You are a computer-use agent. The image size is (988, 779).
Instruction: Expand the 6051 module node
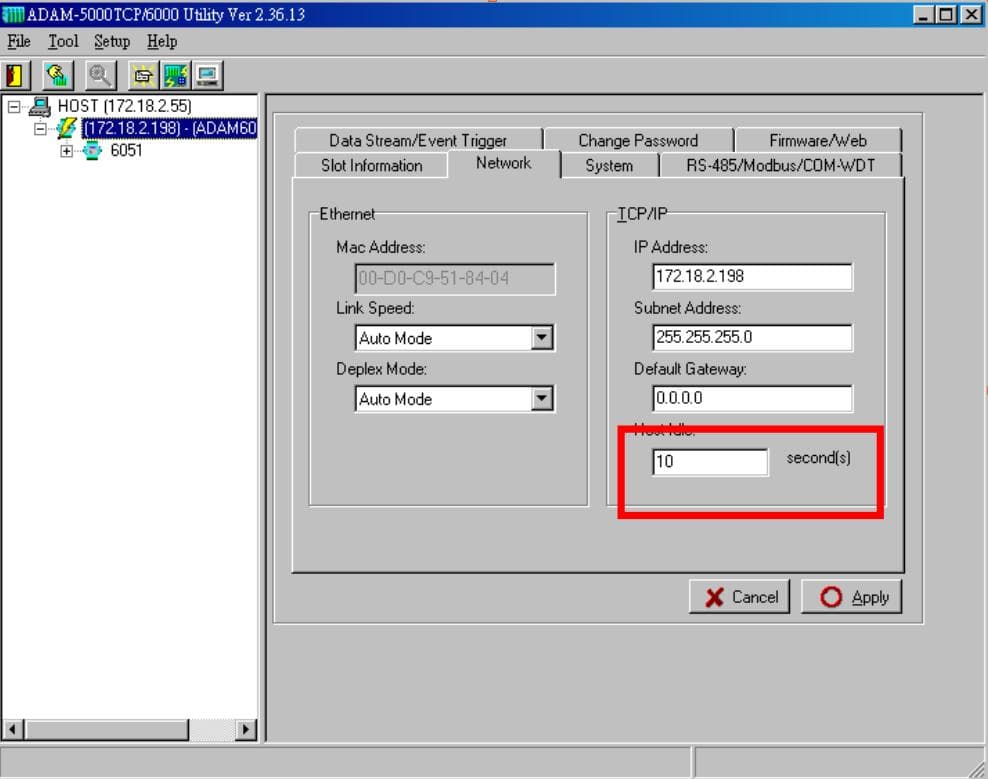click(x=66, y=151)
